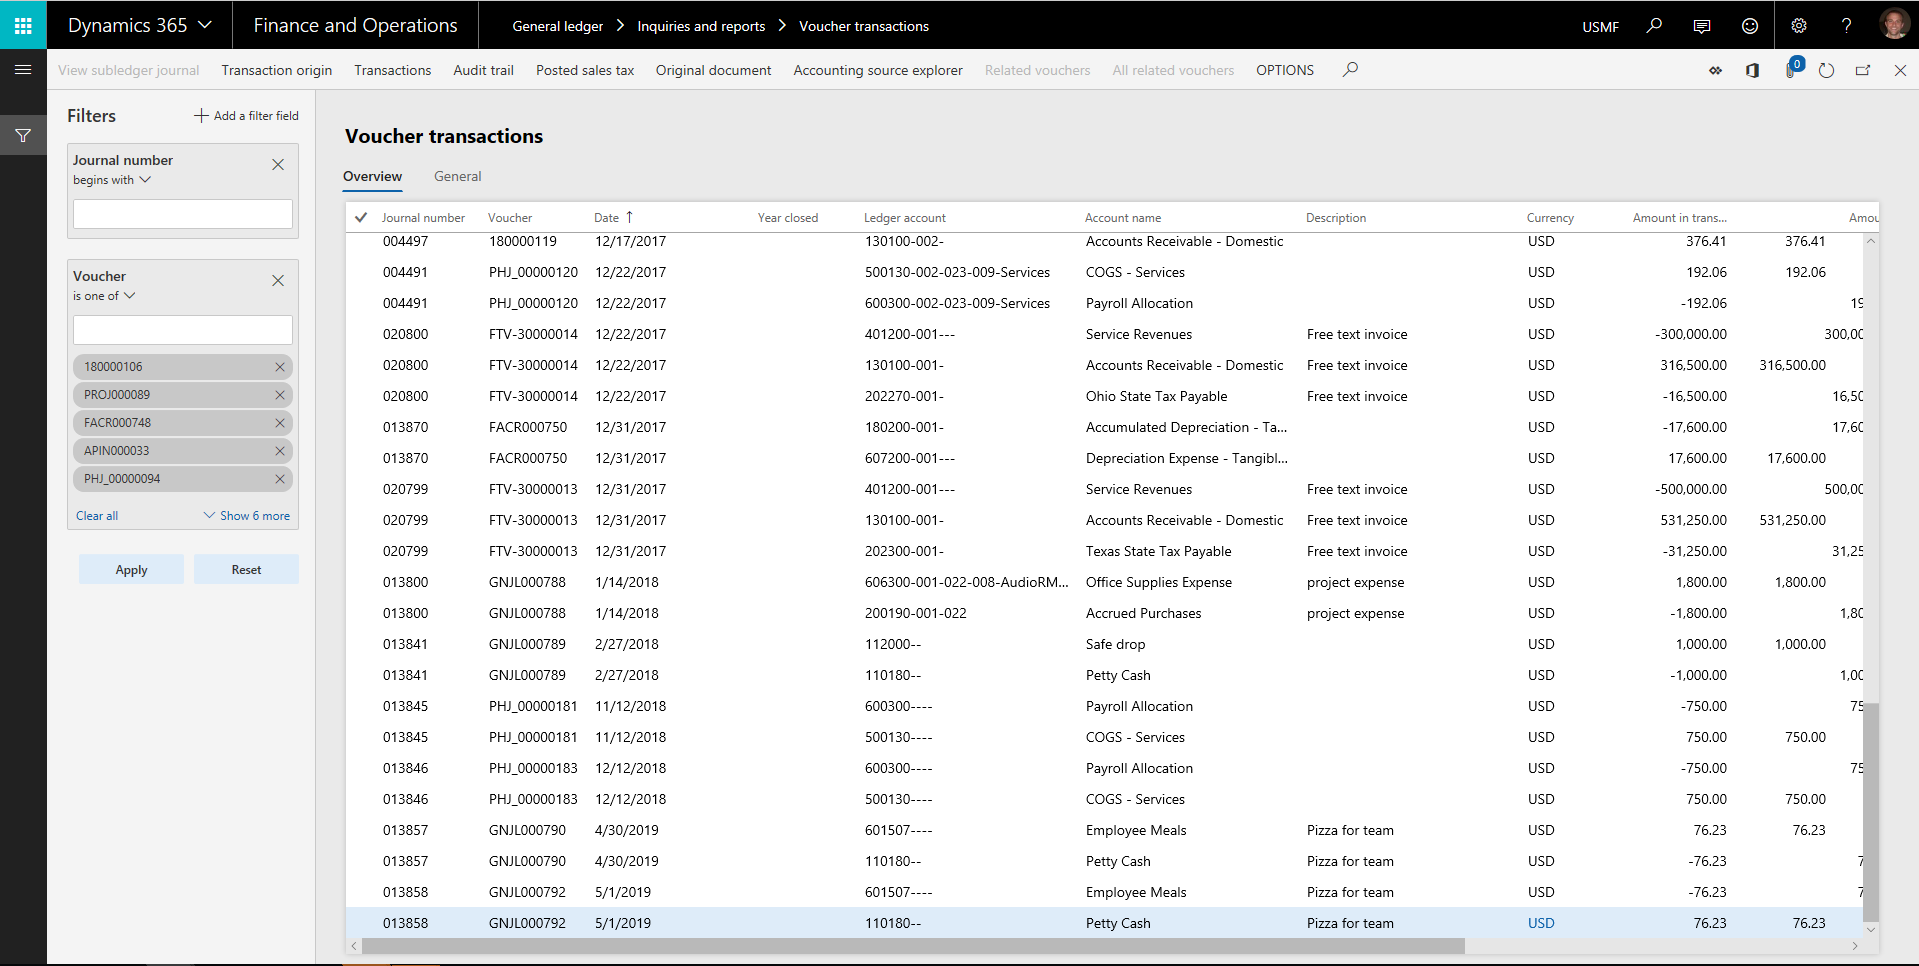1919x966 pixels.
Task: Open the page in a new window
Action: pos(1863,70)
